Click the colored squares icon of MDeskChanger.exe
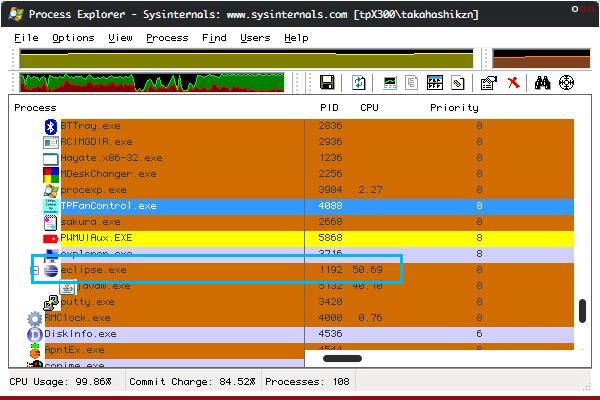 coord(51,175)
